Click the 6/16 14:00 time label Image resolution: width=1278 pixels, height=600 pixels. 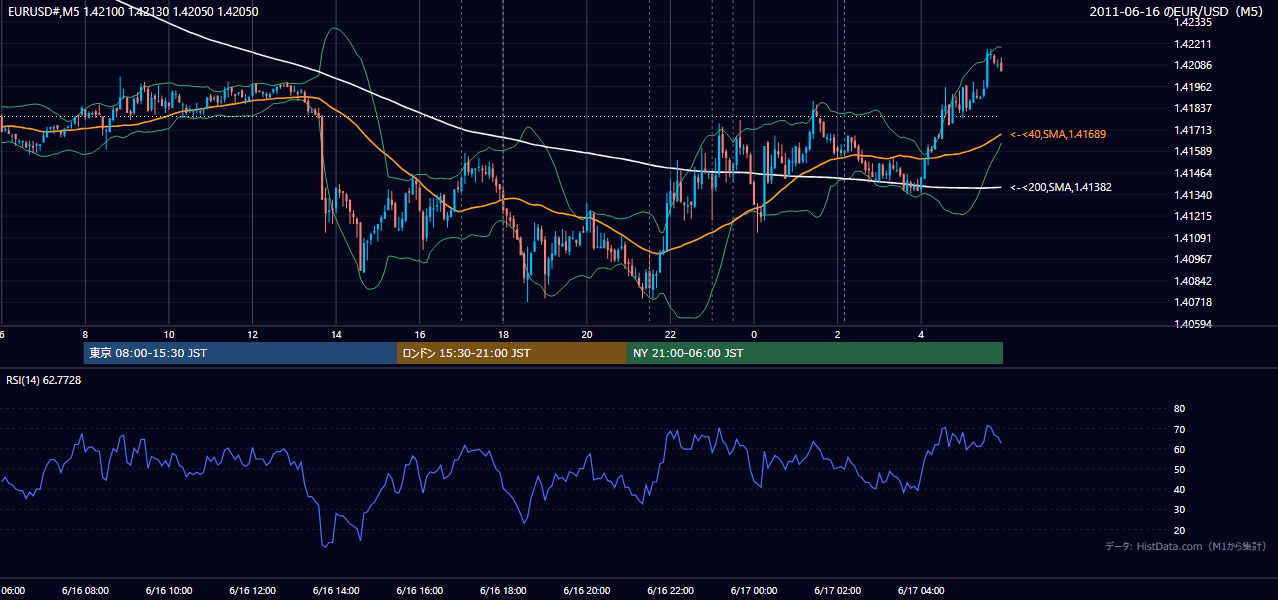click(335, 590)
